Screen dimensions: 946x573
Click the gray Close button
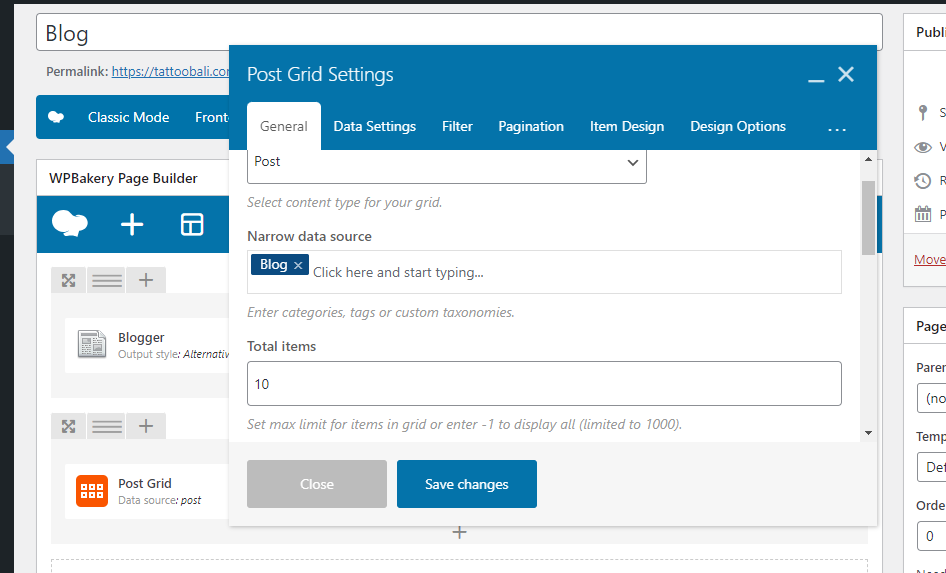317,484
